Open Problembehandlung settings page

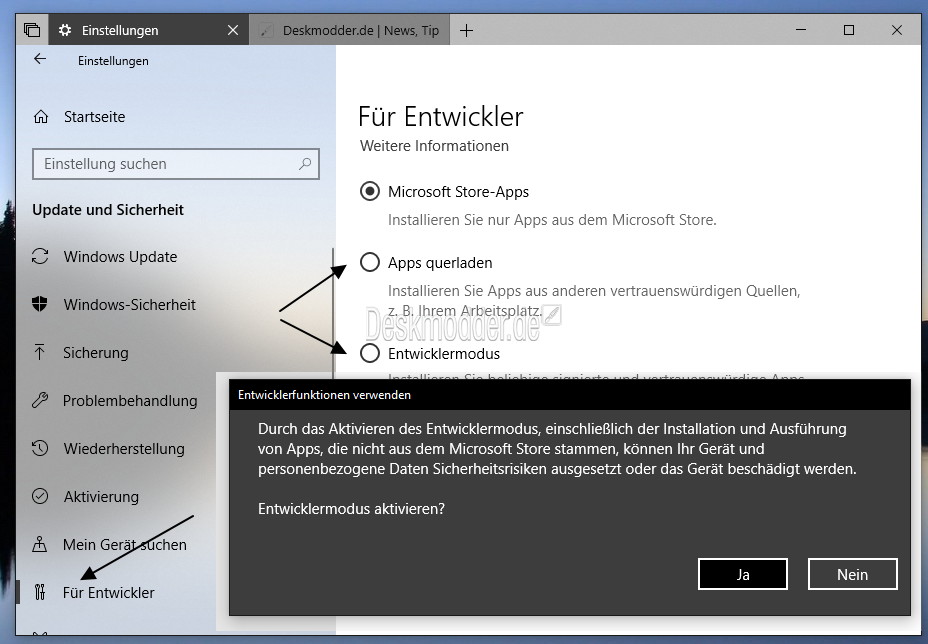point(130,400)
